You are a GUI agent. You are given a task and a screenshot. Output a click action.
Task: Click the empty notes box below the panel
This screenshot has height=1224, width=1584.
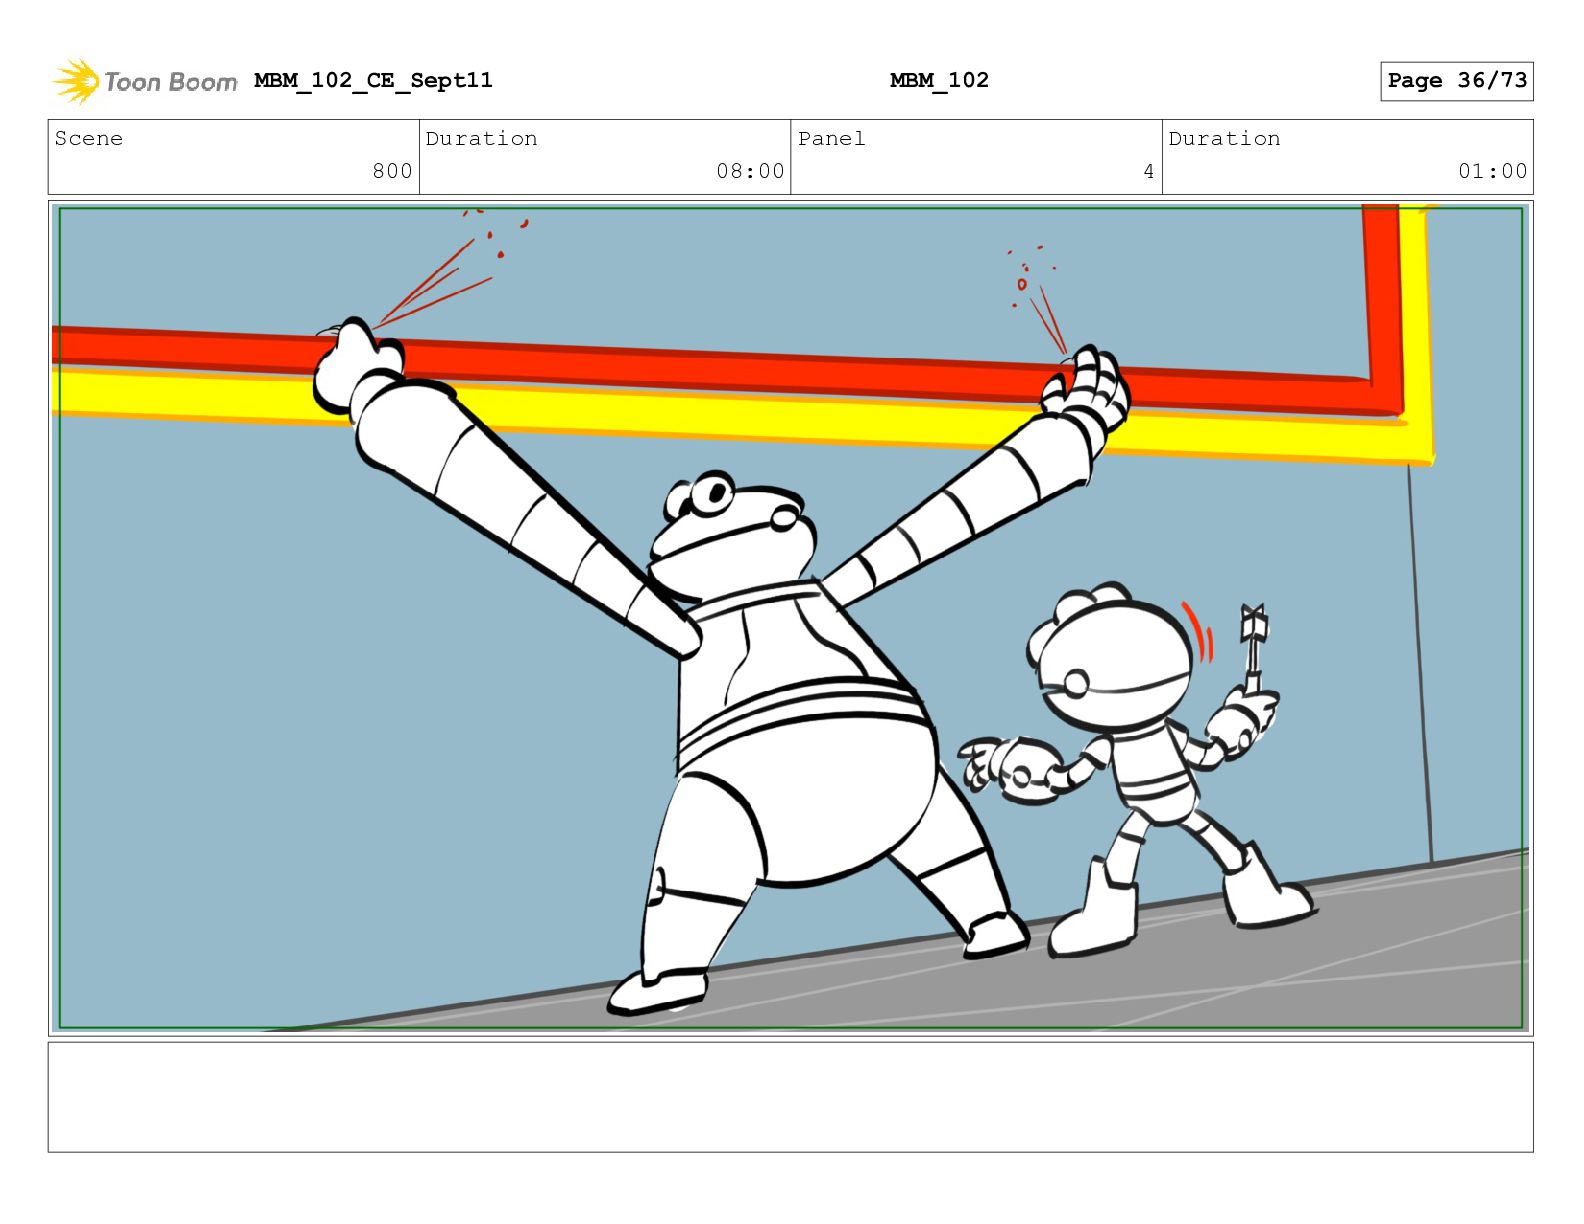tap(791, 1097)
